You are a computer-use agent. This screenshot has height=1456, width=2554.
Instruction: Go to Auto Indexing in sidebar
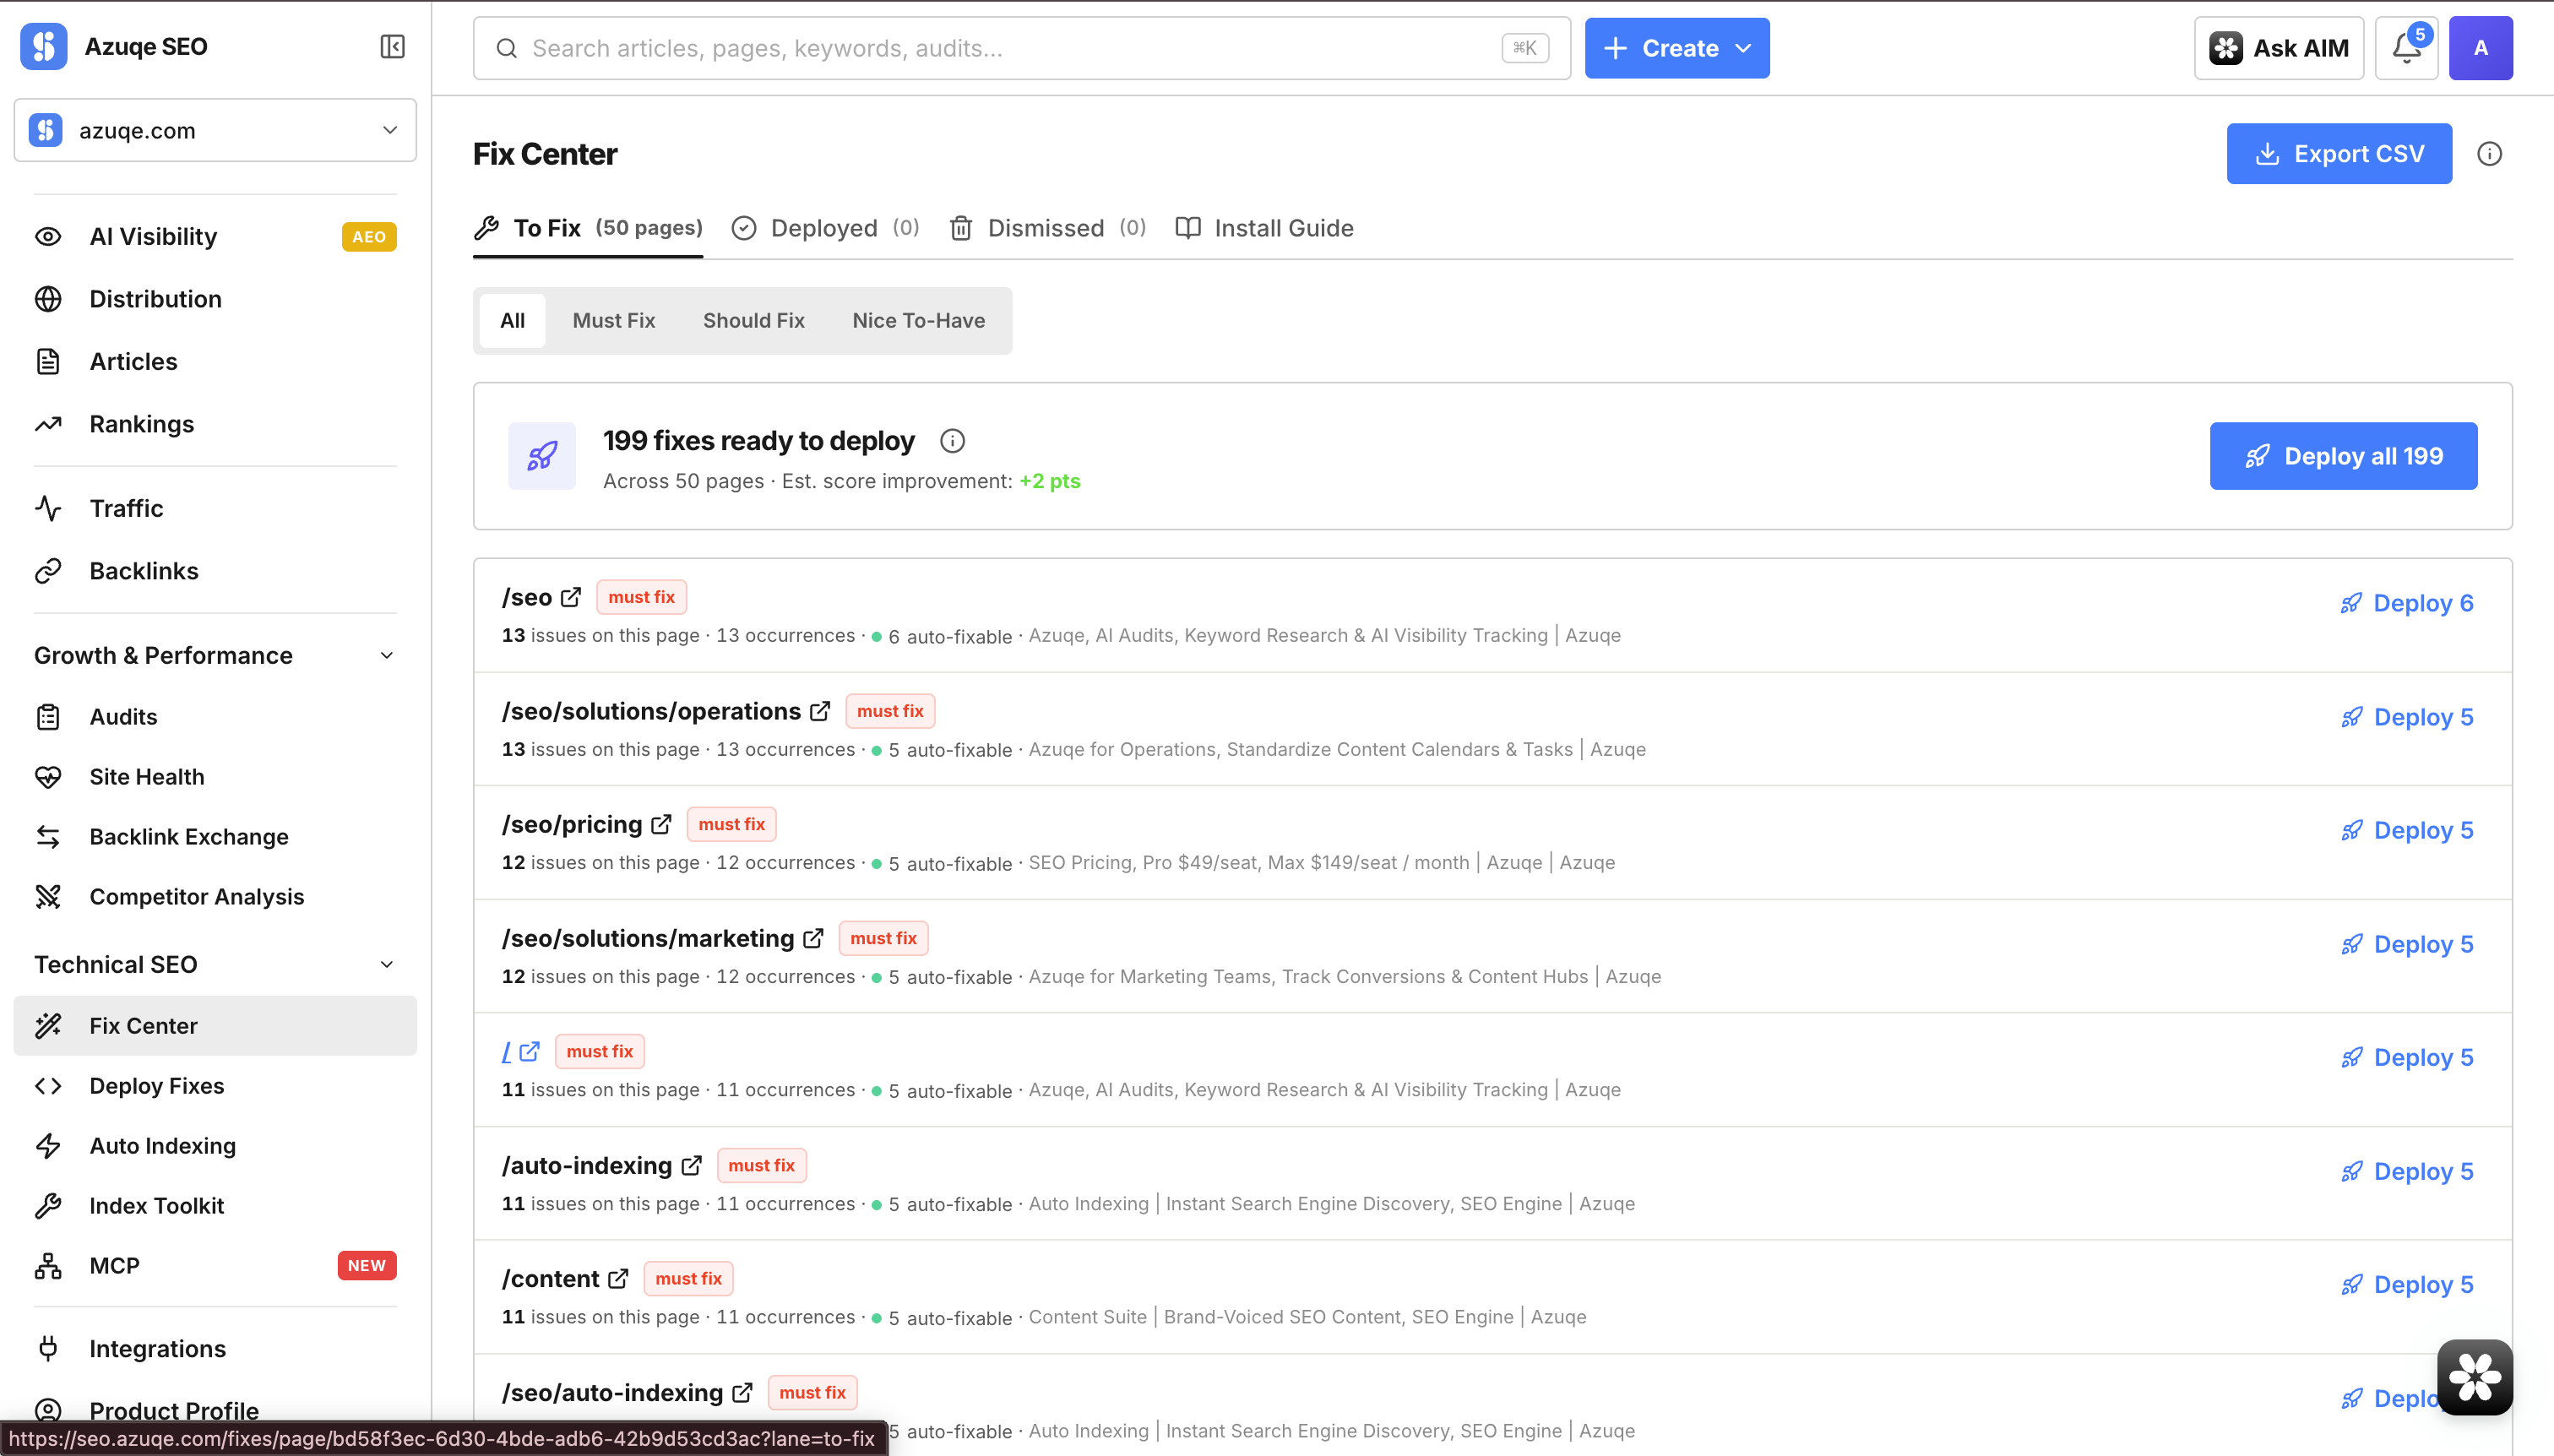pyautogui.click(x=215, y=1146)
